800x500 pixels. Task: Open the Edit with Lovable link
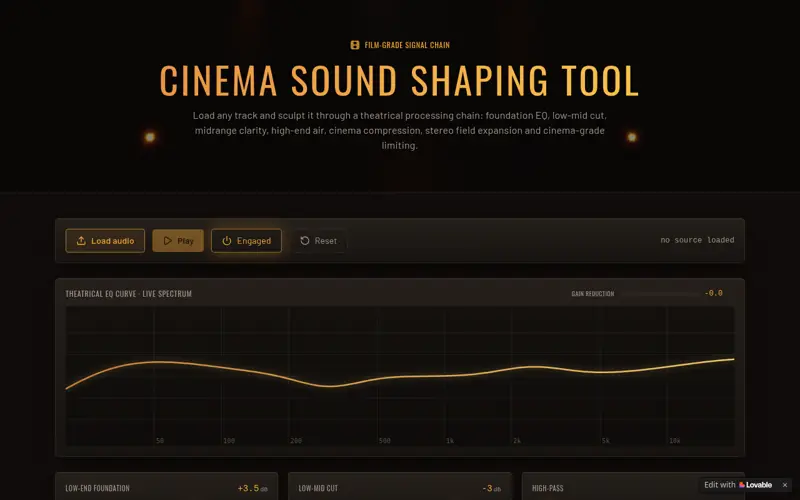(738, 485)
